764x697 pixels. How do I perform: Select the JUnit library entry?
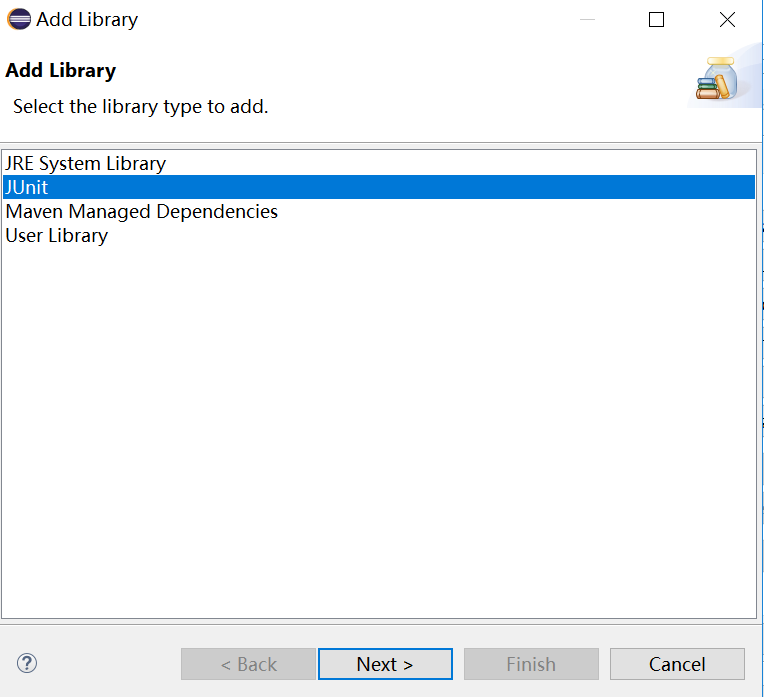coord(379,187)
